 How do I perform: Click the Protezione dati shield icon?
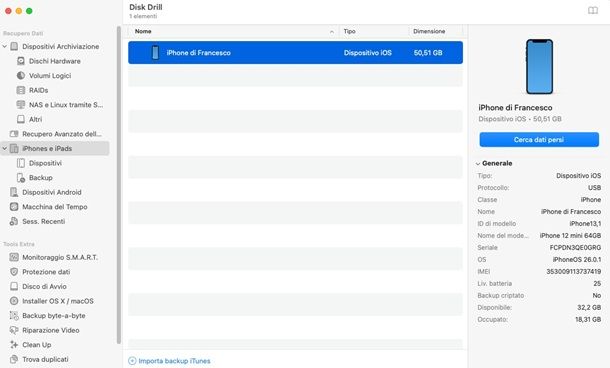point(14,272)
